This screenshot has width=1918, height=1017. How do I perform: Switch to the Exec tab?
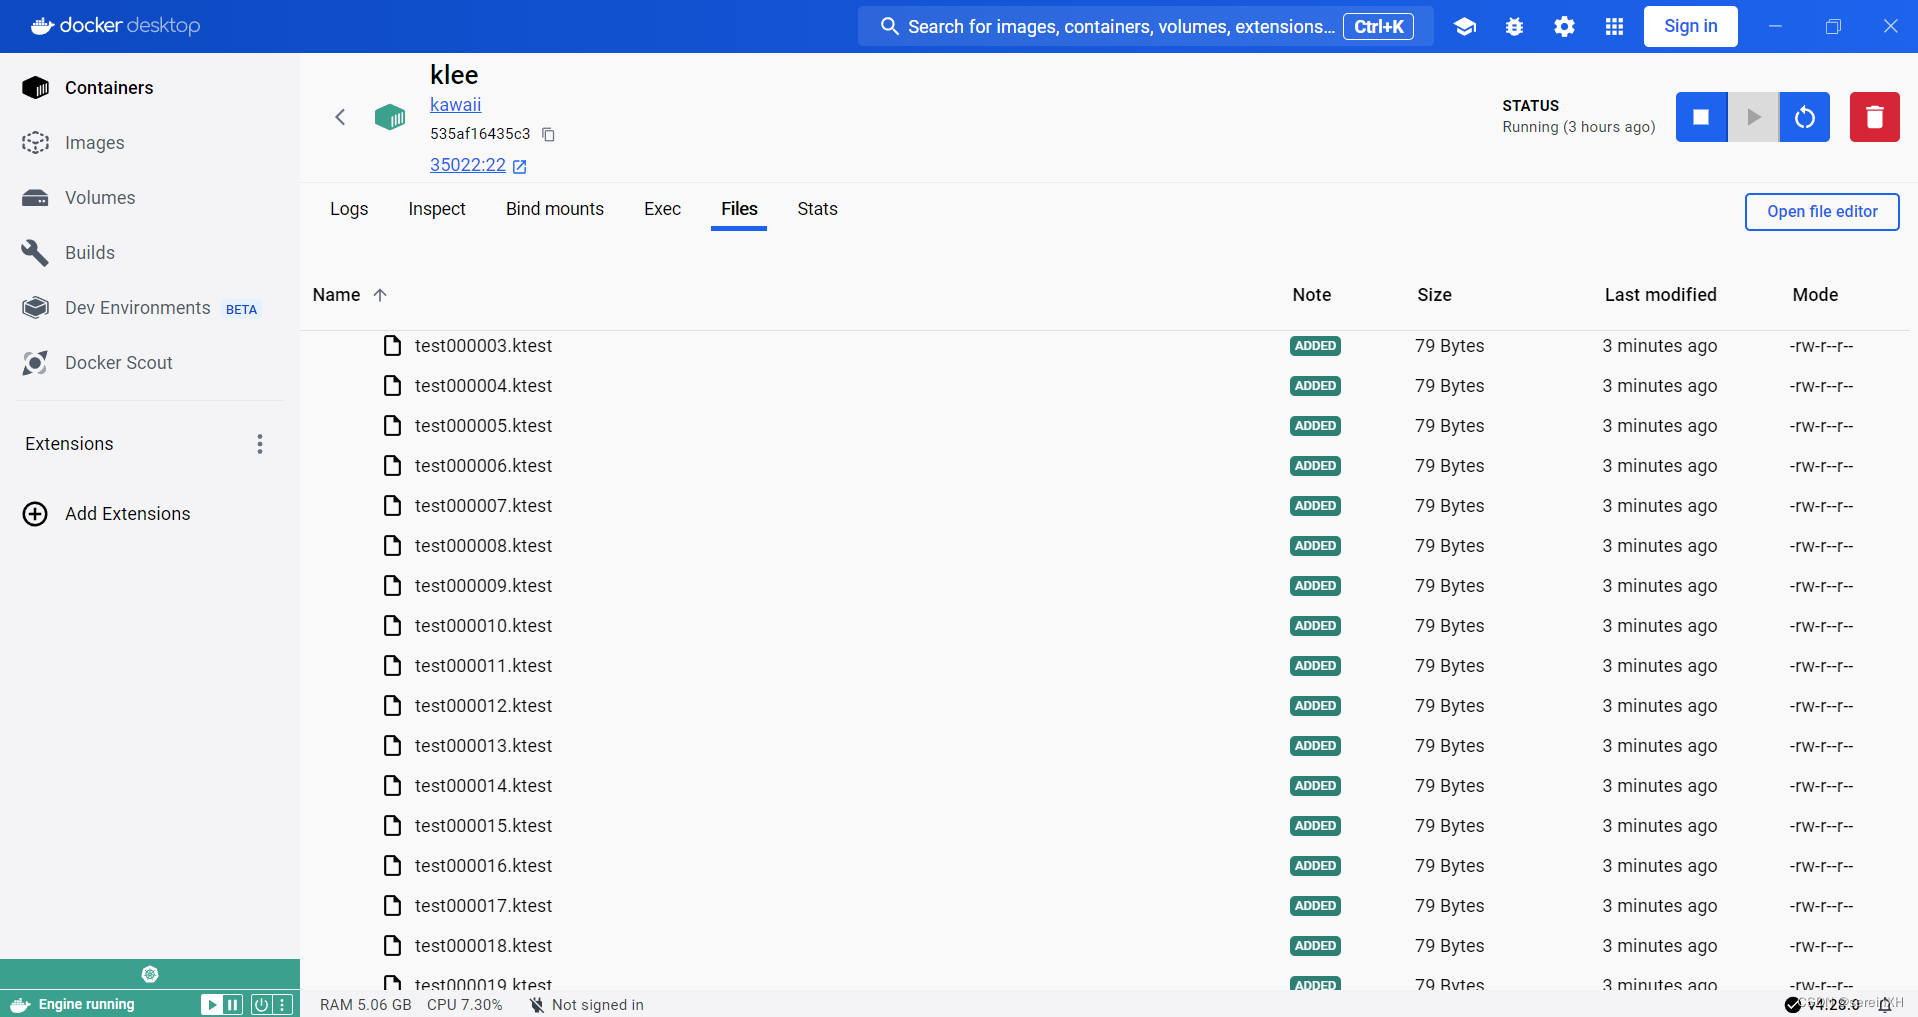[x=662, y=209]
